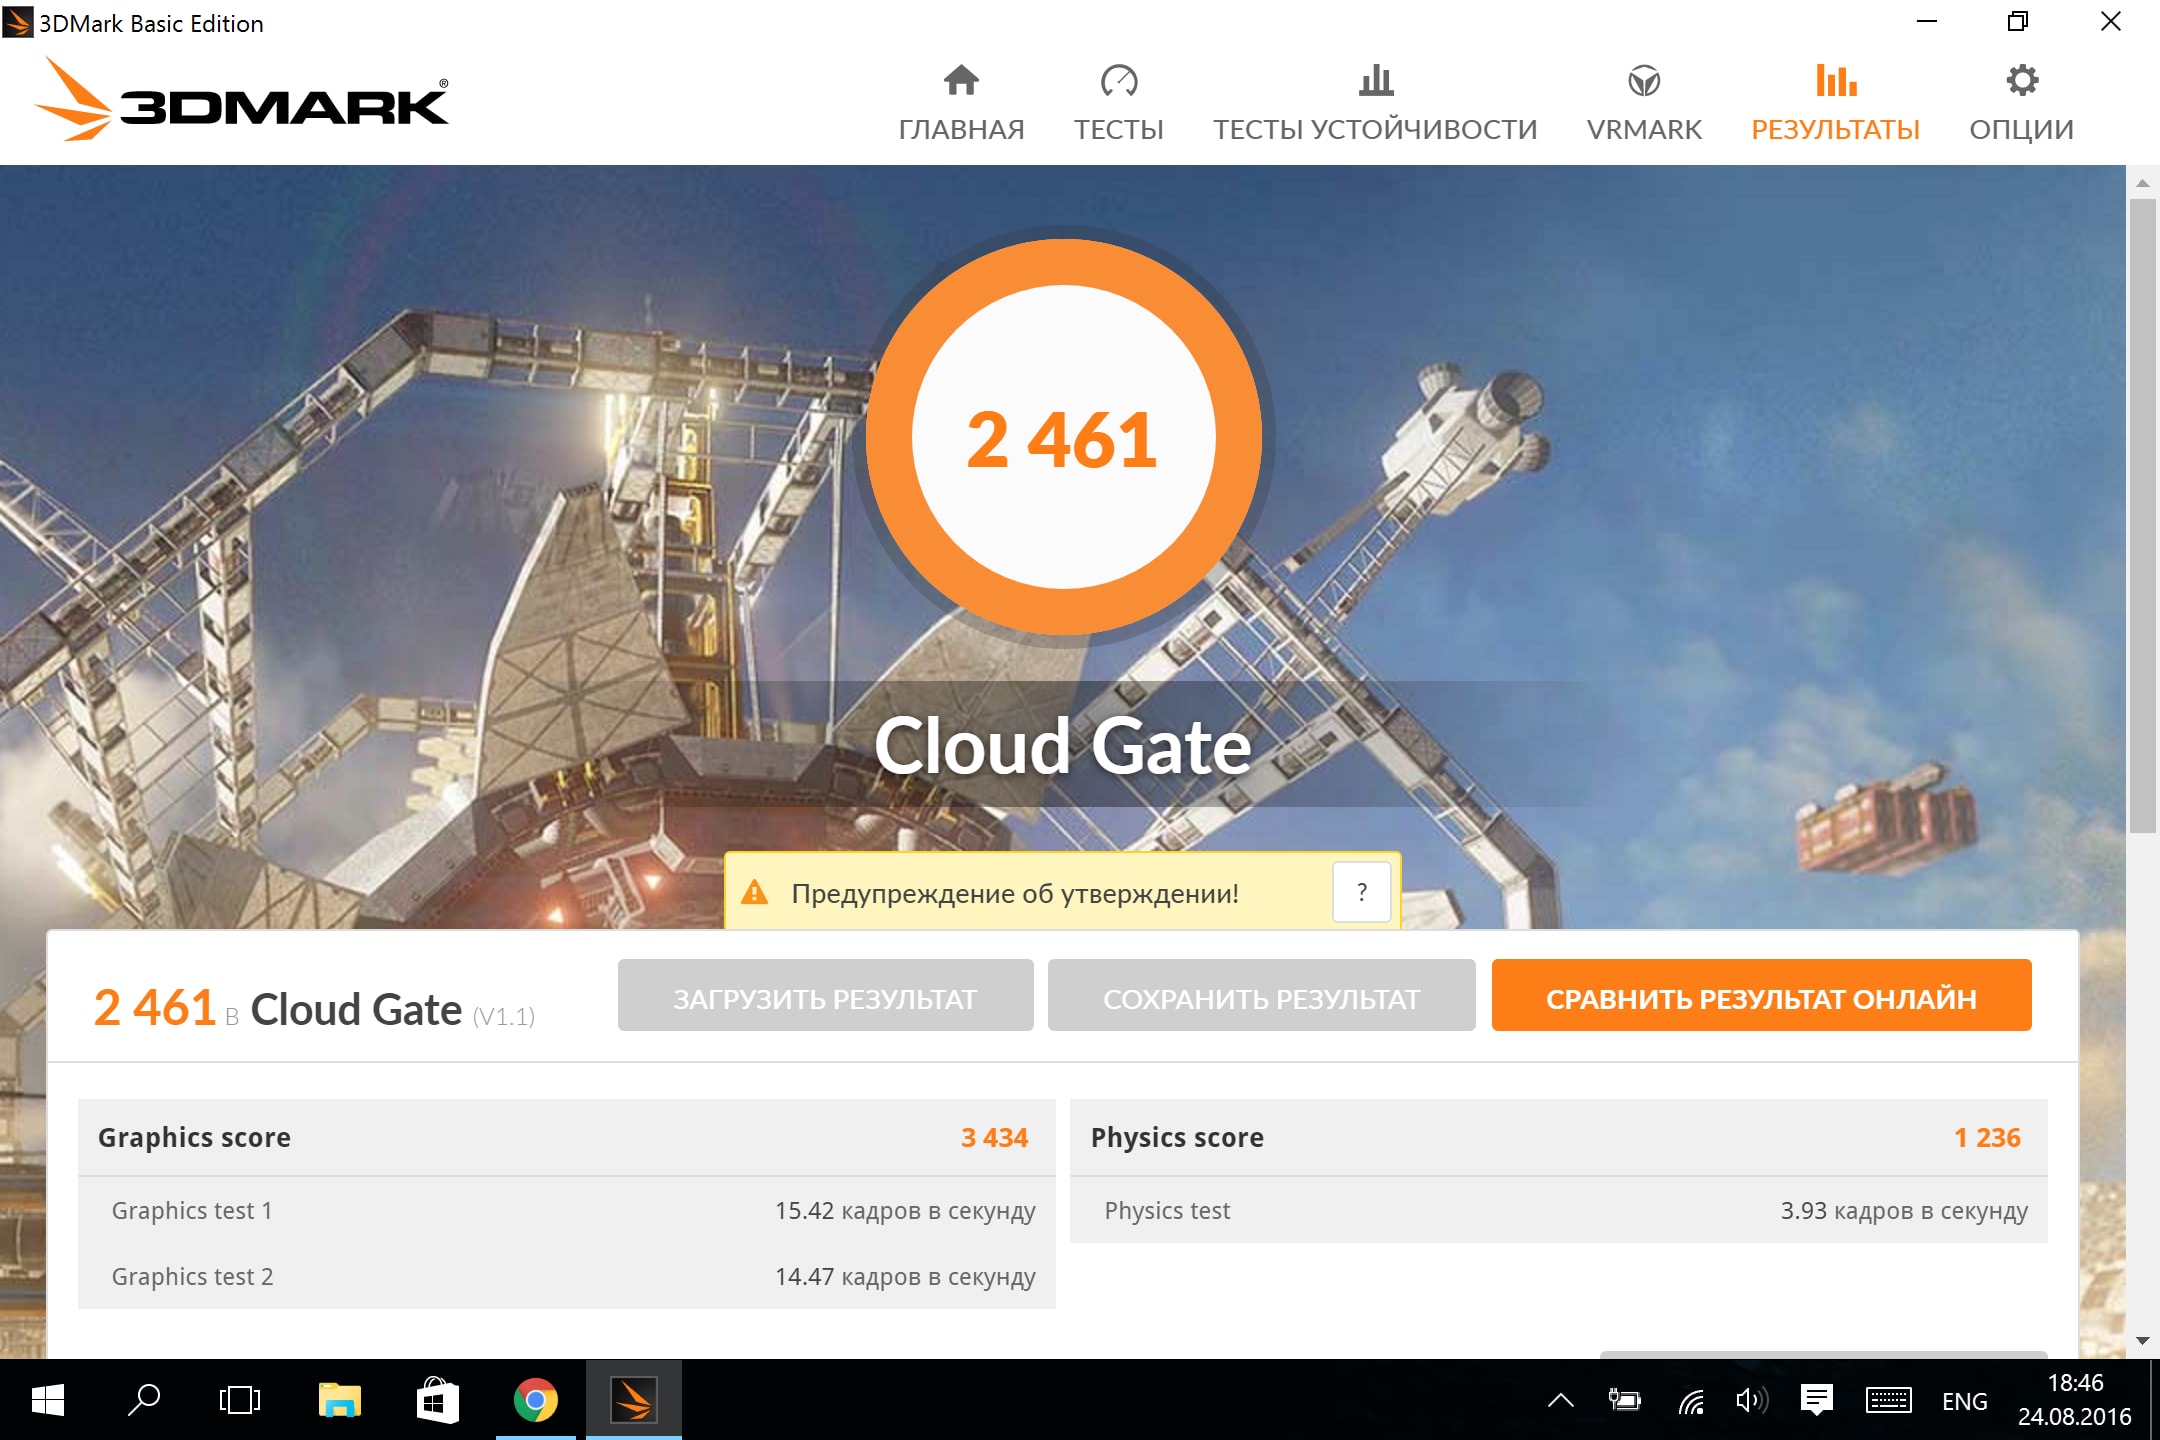Click the Graphics test 1 row label

coord(192,1210)
